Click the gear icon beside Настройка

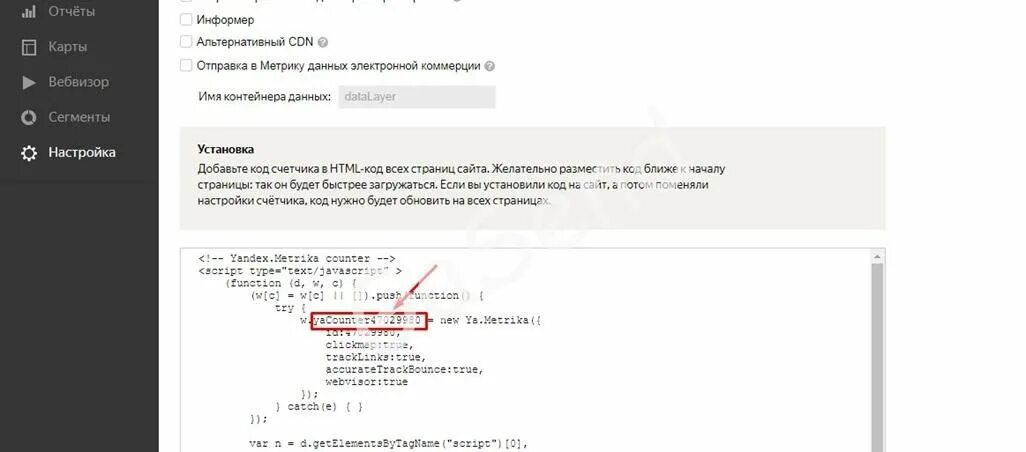(x=29, y=153)
